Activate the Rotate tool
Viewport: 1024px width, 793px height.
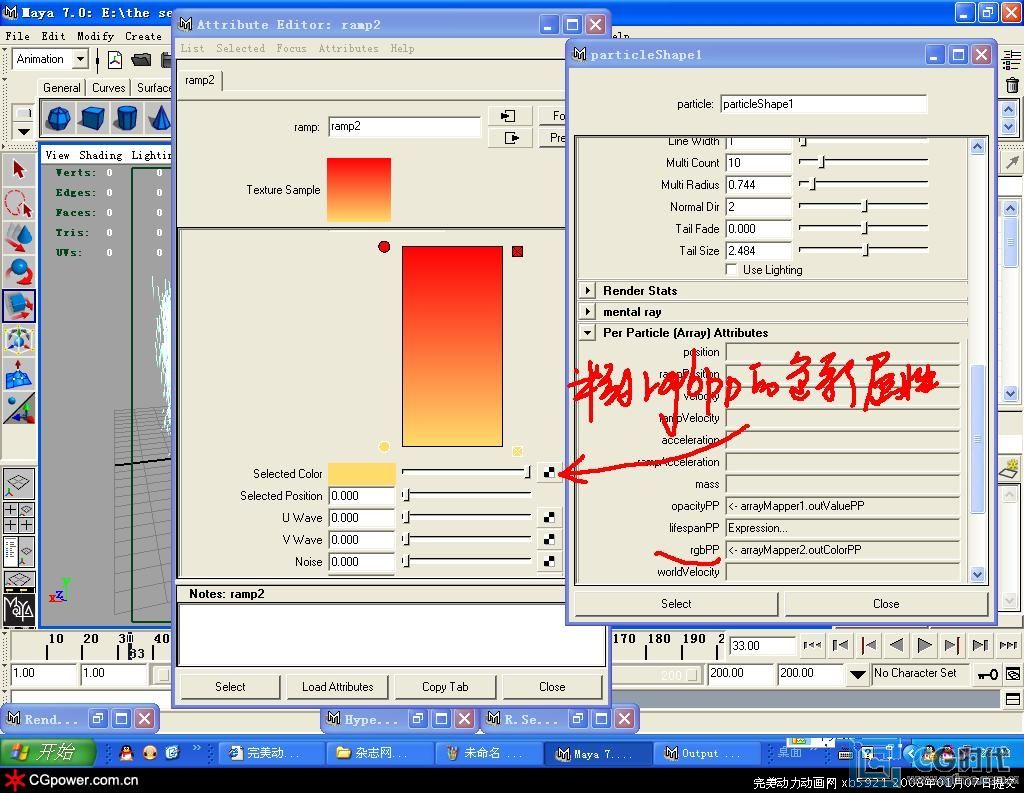19,272
